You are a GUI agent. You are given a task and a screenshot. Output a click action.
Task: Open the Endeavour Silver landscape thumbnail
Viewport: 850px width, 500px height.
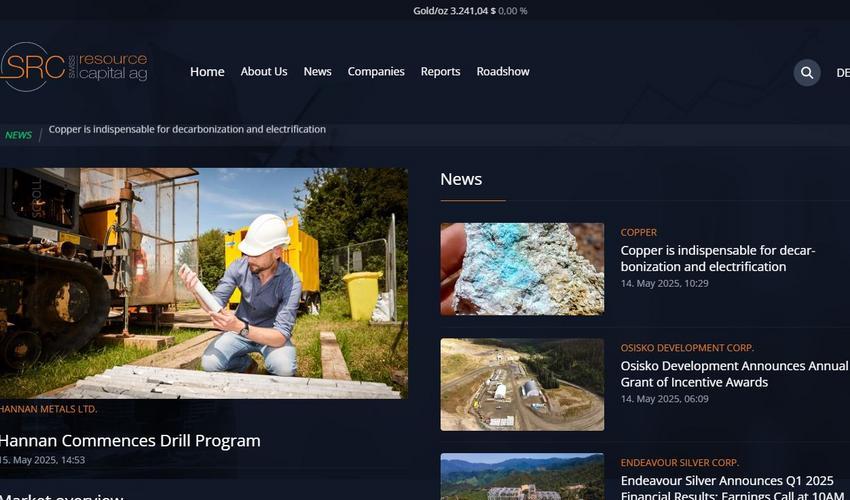[522, 477]
